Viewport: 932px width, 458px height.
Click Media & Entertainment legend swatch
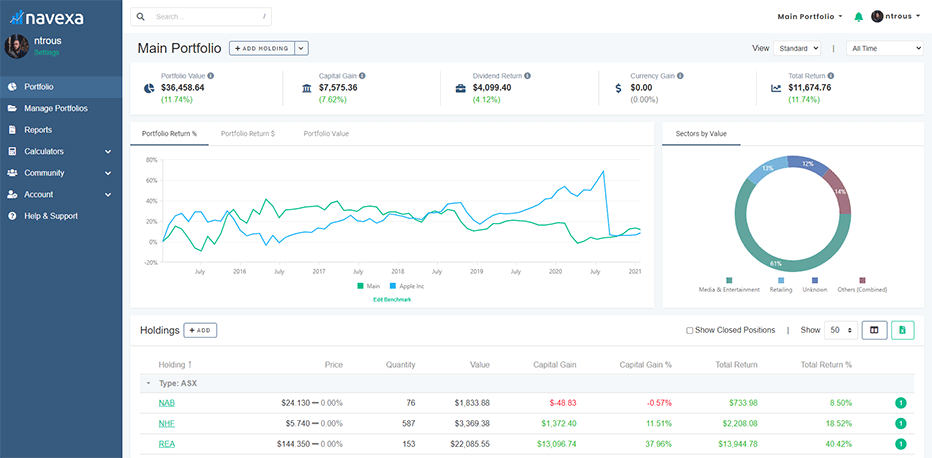point(730,280)
